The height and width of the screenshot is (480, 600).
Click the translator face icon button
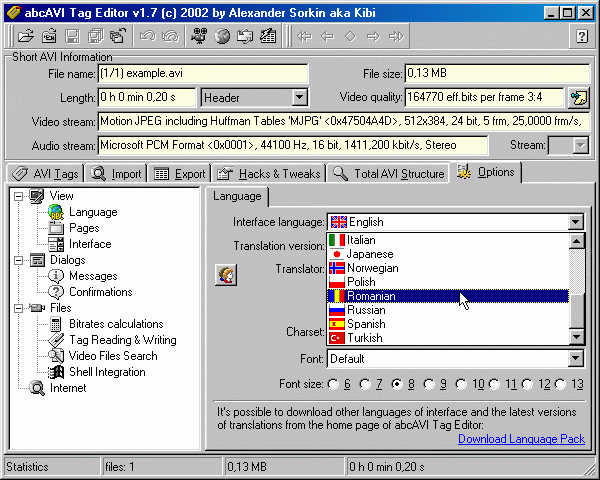(x=226, y=274)
